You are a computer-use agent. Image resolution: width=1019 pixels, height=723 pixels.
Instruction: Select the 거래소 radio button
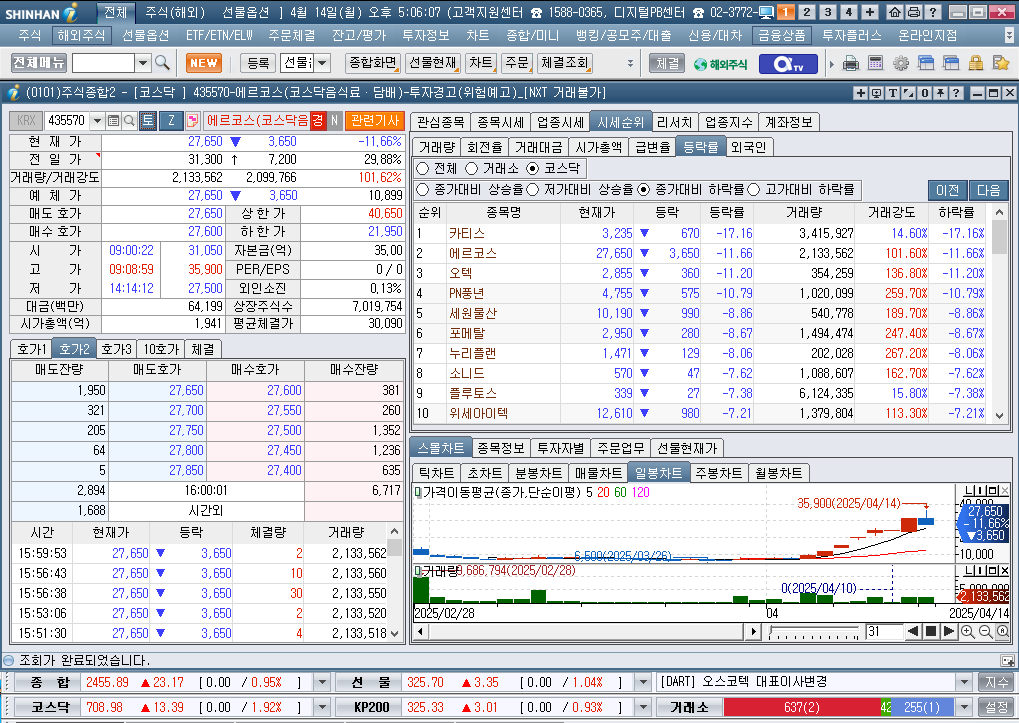(472, 168)
